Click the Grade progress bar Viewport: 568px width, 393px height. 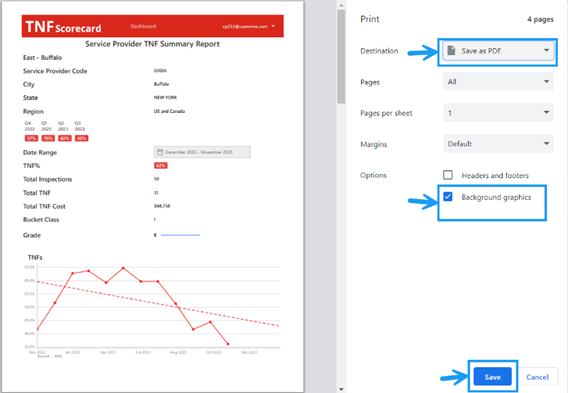[180, 235]
